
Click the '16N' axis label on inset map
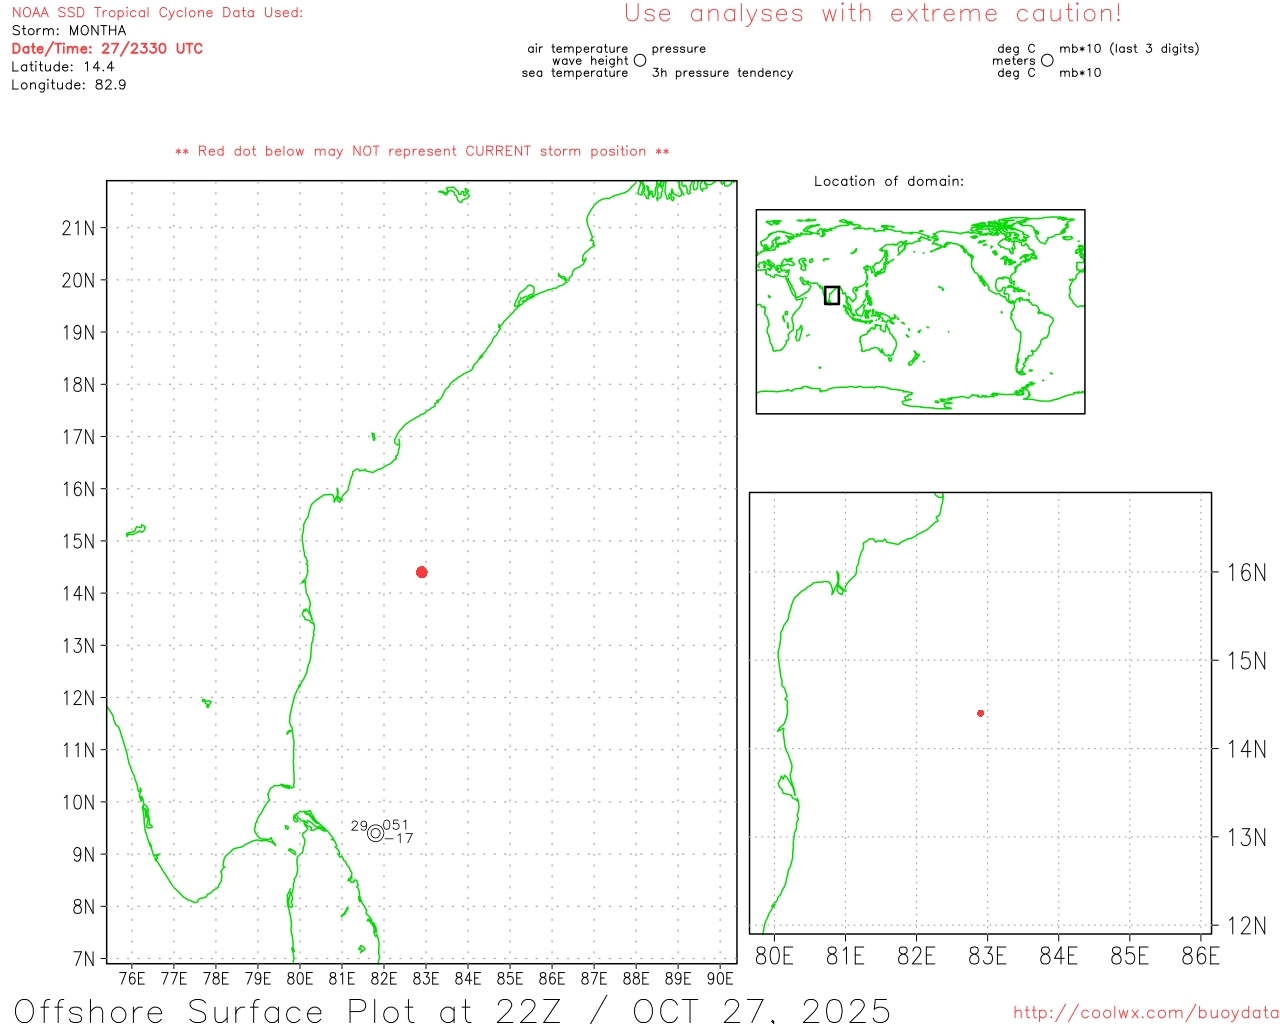point(1245,573)
